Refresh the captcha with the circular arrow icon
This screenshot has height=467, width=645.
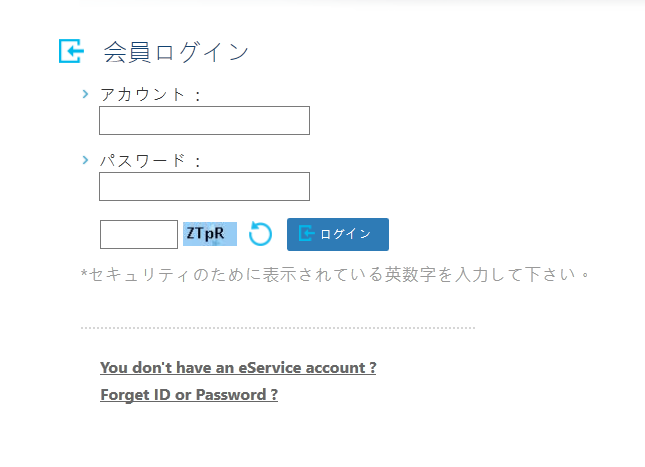click(260, 234)
